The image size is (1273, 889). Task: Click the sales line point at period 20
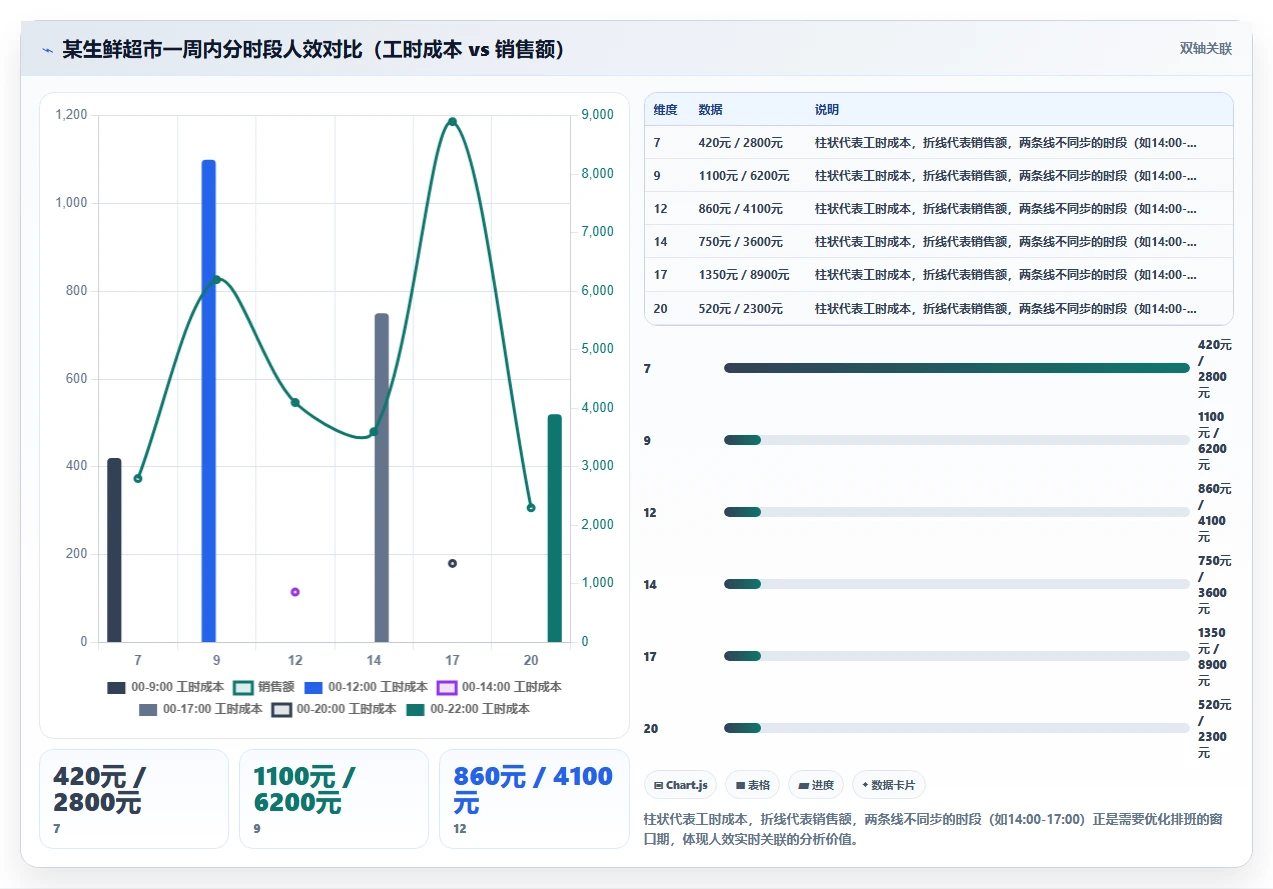[531, 508]
